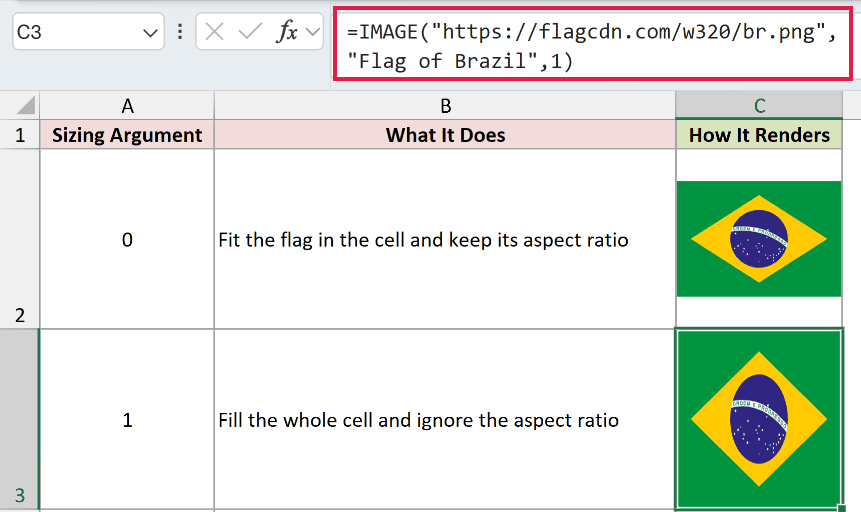Select row 1 header

click(x=20, y=135)
